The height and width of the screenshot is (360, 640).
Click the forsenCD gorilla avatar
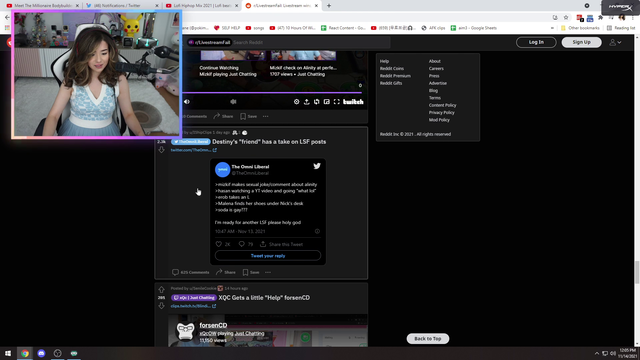[x=185, y=331]
